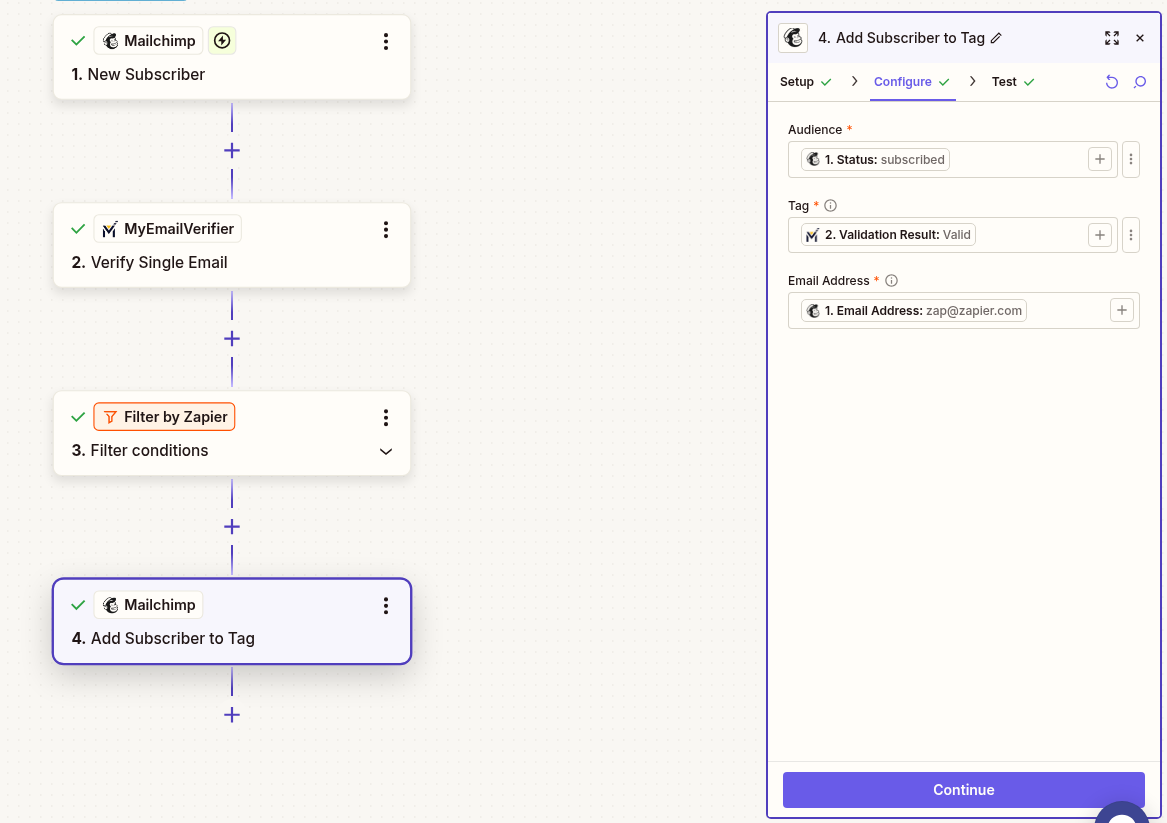Click the Mailchimp icon on the New Subscriber step
The height and width of the screenshot is (823, 1167).
[110, 40]
